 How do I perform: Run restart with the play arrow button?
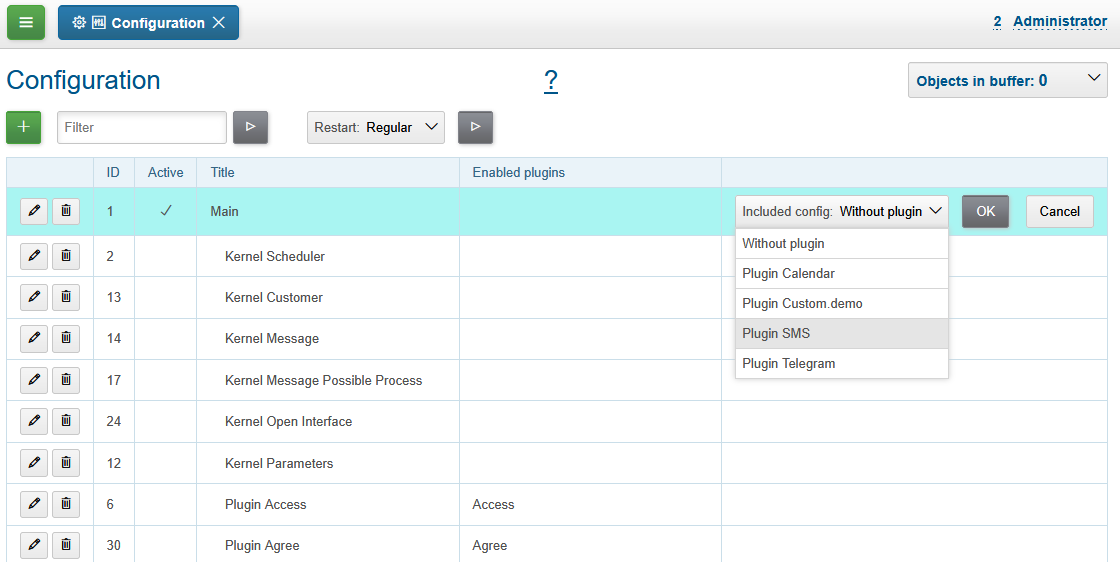[476, 127]
